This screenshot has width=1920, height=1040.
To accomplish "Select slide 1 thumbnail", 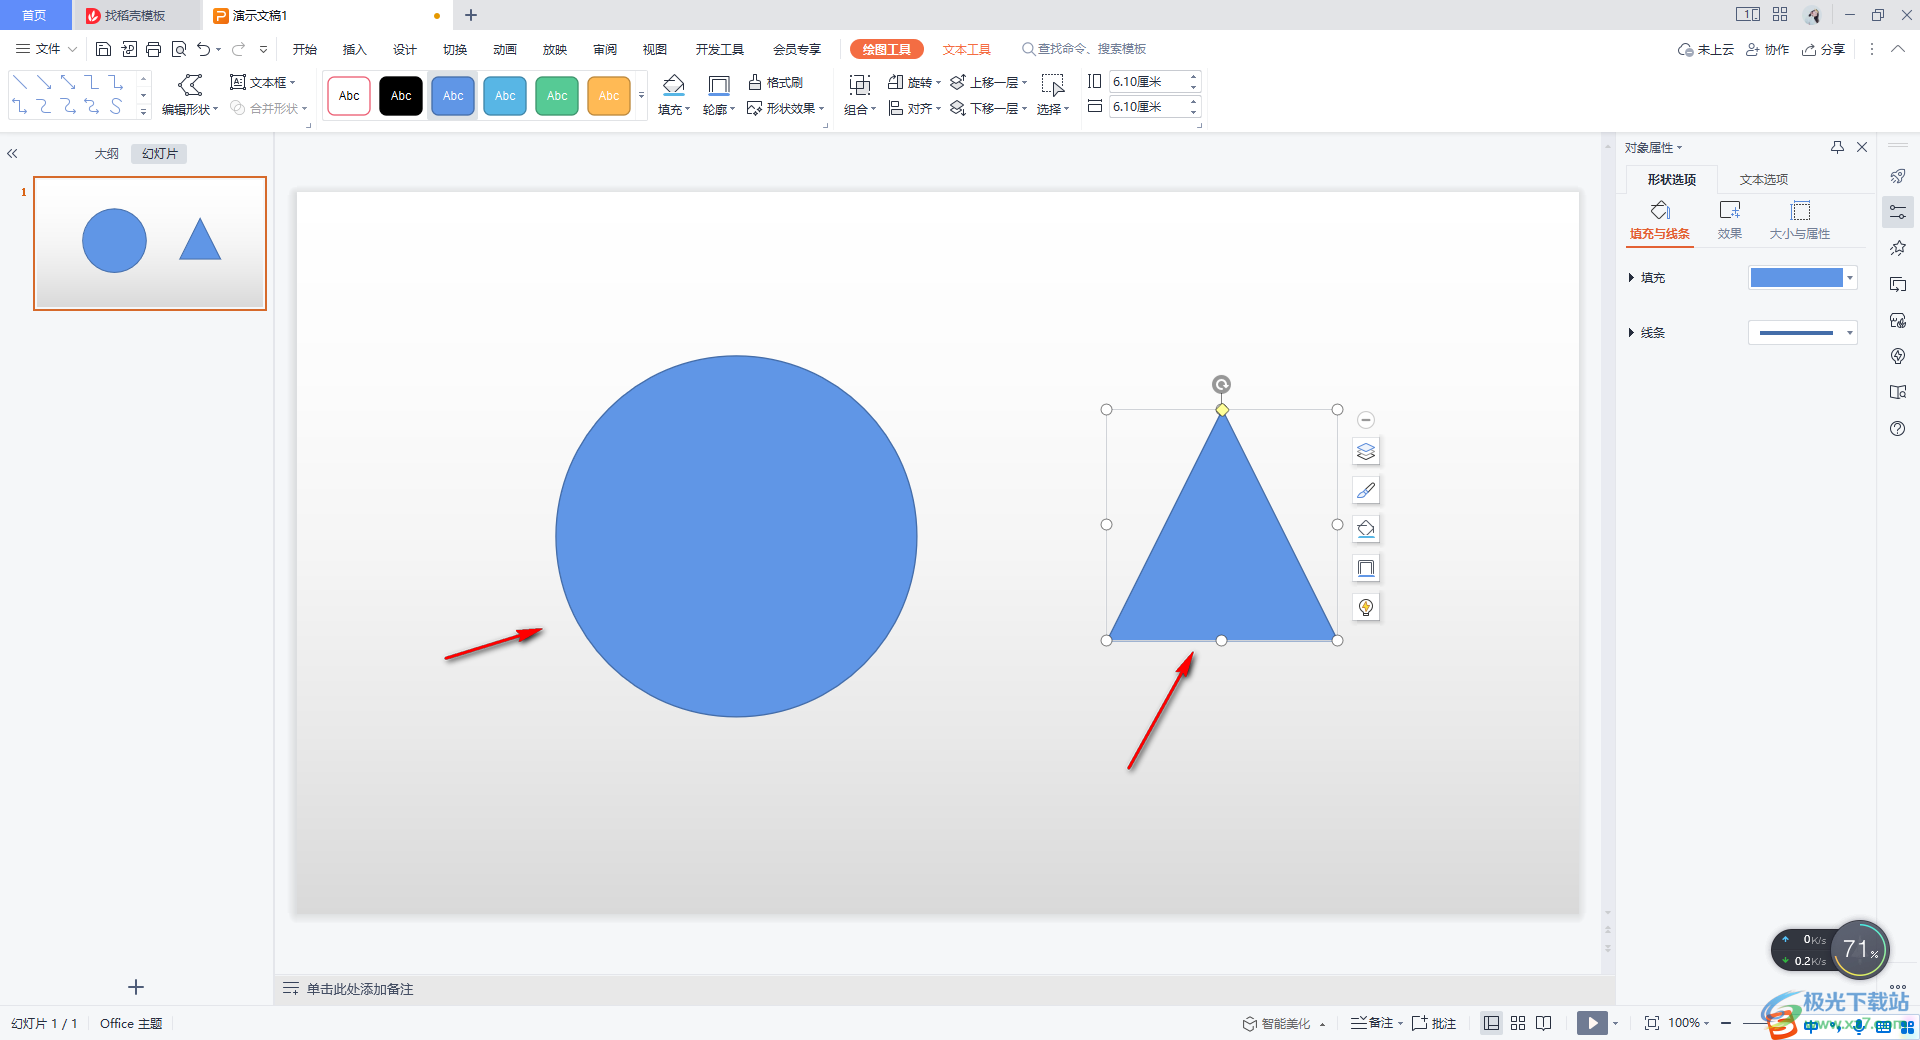I will [x=150, y=243].
